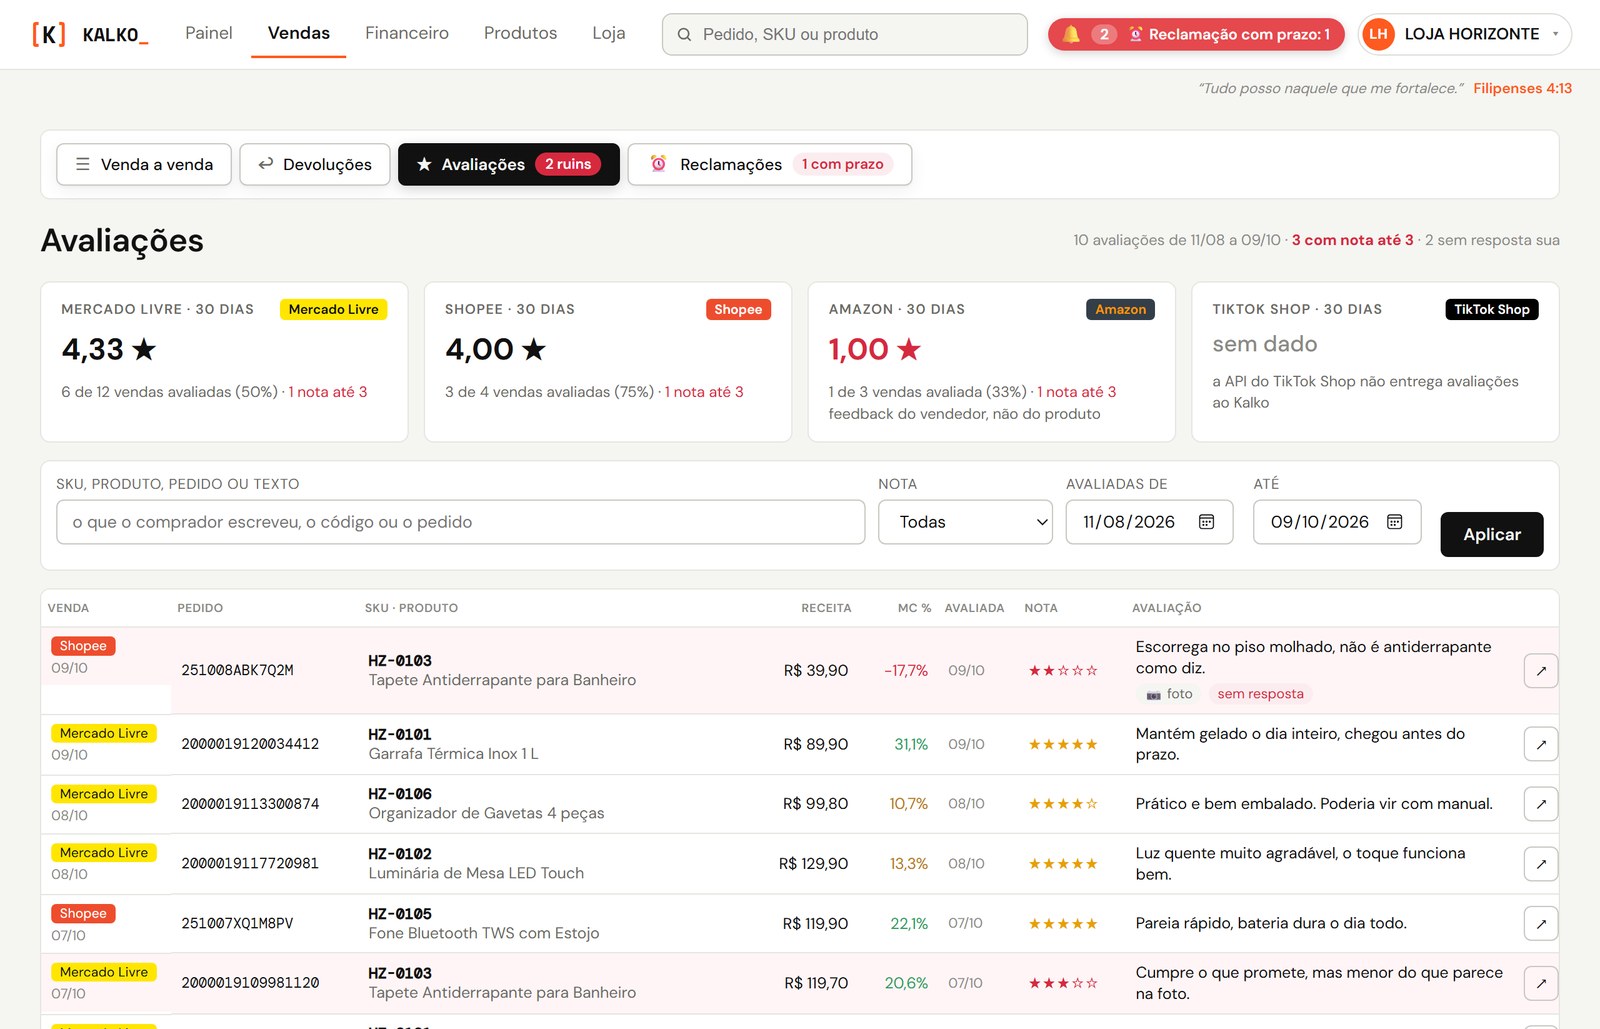The height and width of the screenshot is (1029, 1600).
Task: Click the foto camera attachment icon
Action: (1153, 694)
